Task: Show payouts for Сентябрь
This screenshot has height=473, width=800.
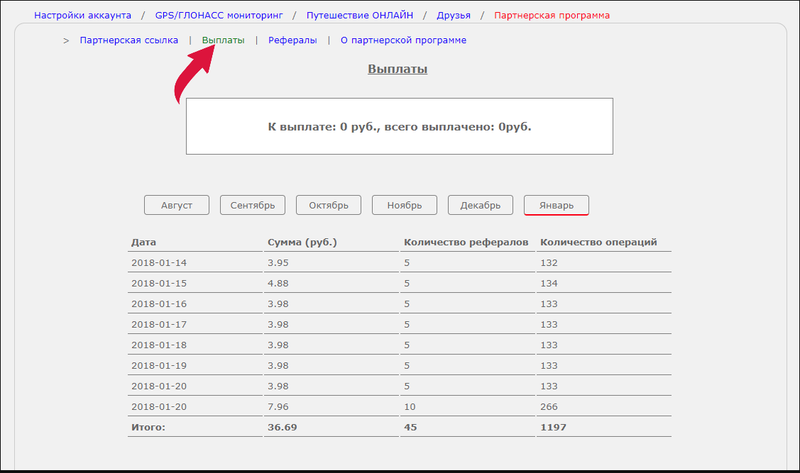Action: (x=252, y=205)
